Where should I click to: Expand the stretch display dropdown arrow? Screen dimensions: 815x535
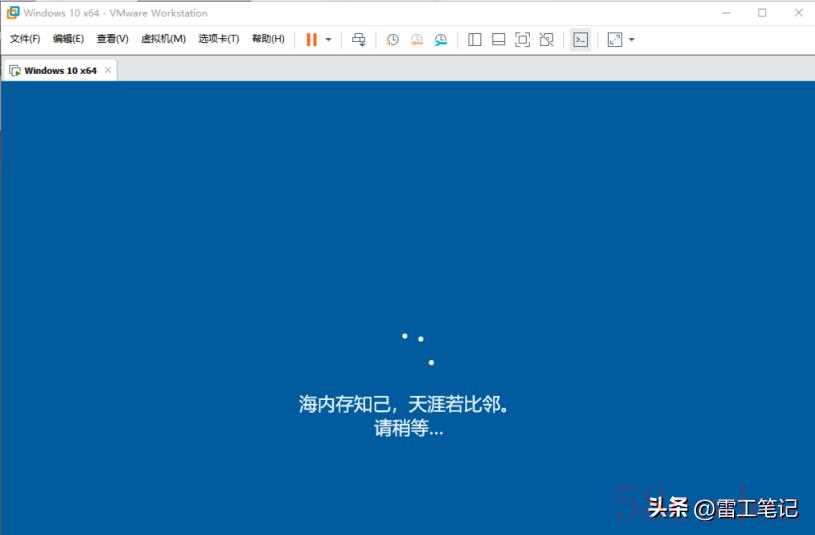point(632,40)
